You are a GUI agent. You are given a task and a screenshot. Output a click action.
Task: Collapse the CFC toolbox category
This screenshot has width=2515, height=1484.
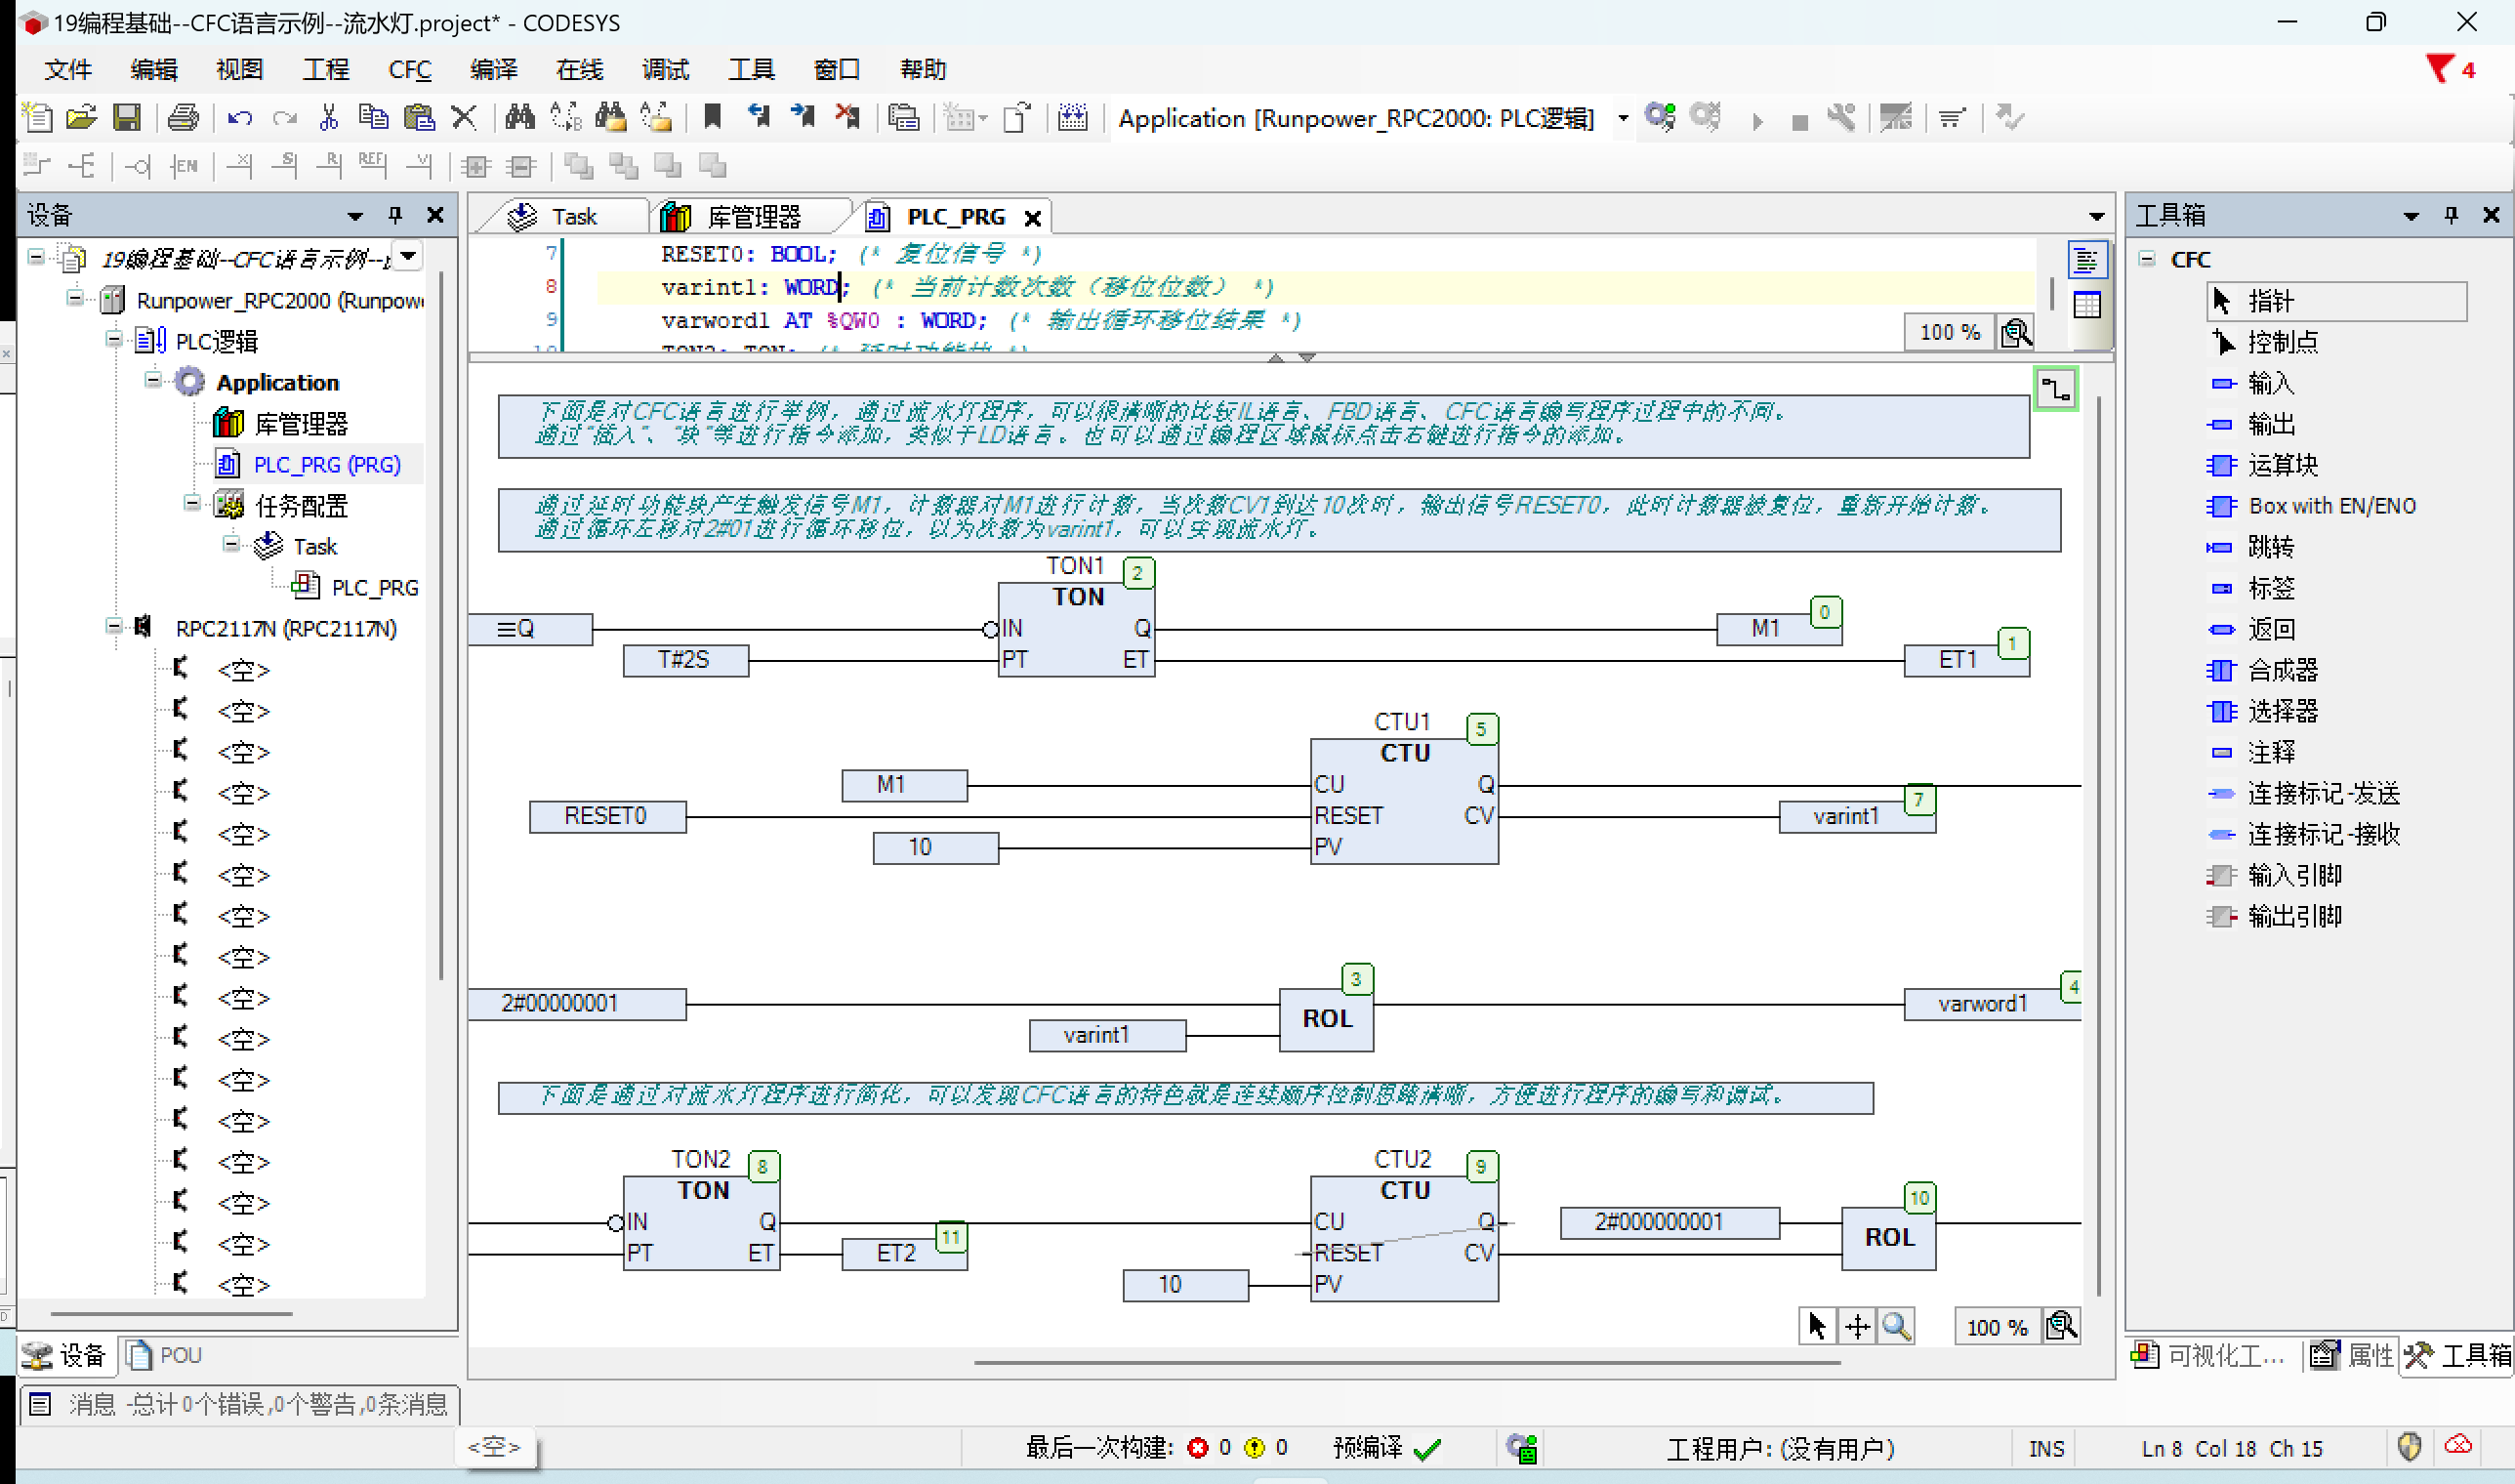(x=2147, y=259)
